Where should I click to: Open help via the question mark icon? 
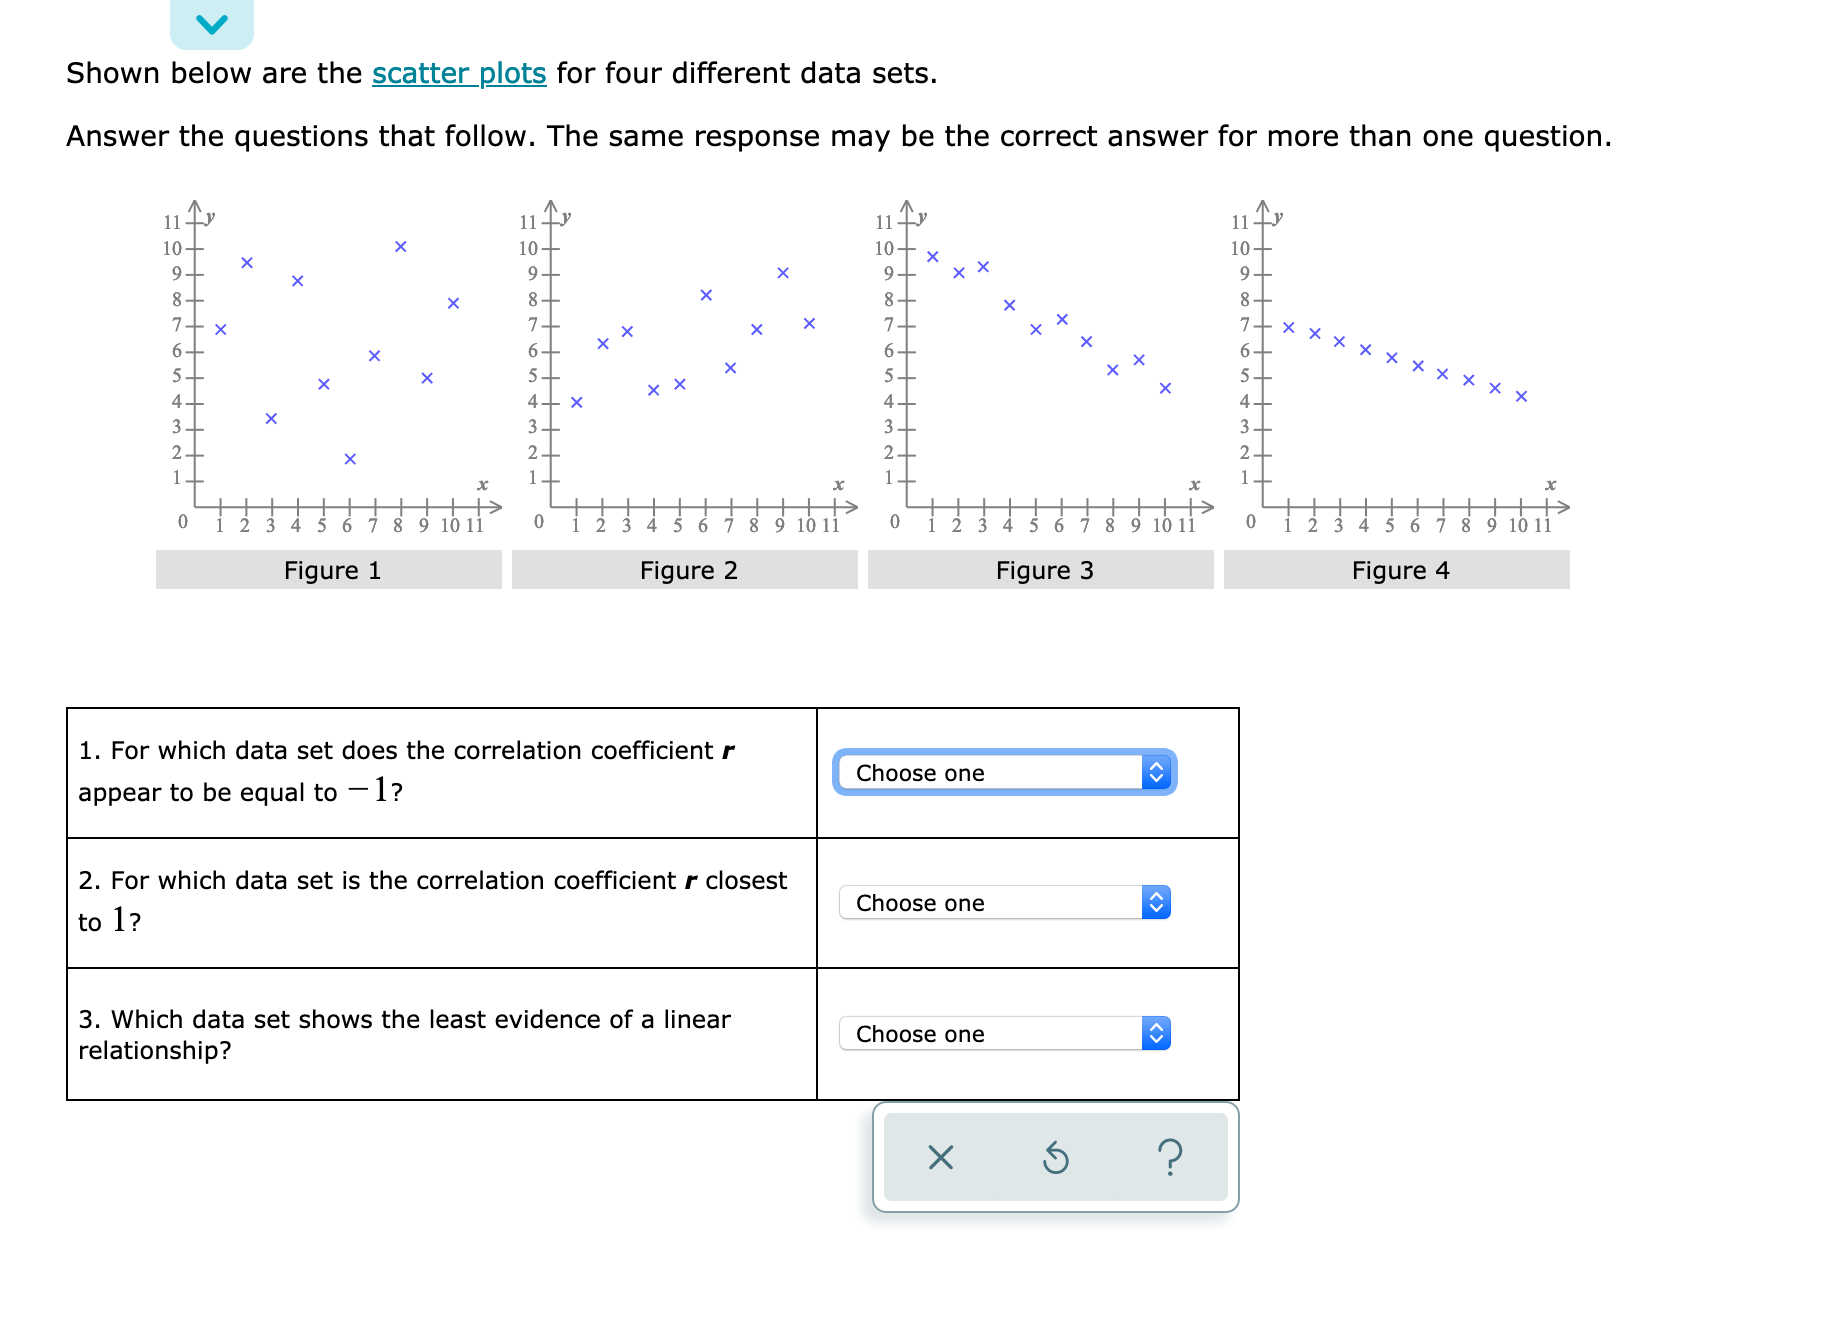pyautogui.click(x=1170, y=1158)
